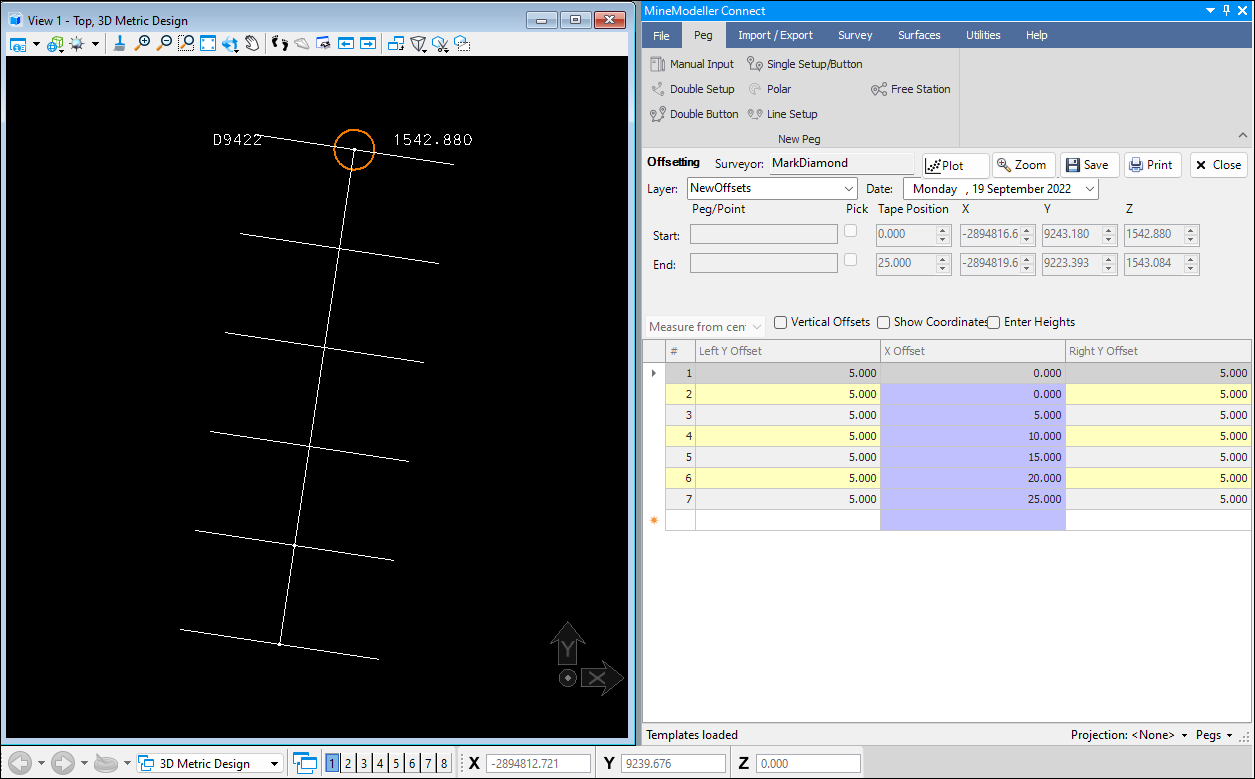
Task: Click the Update View brush icon
Action: point(119,44)
